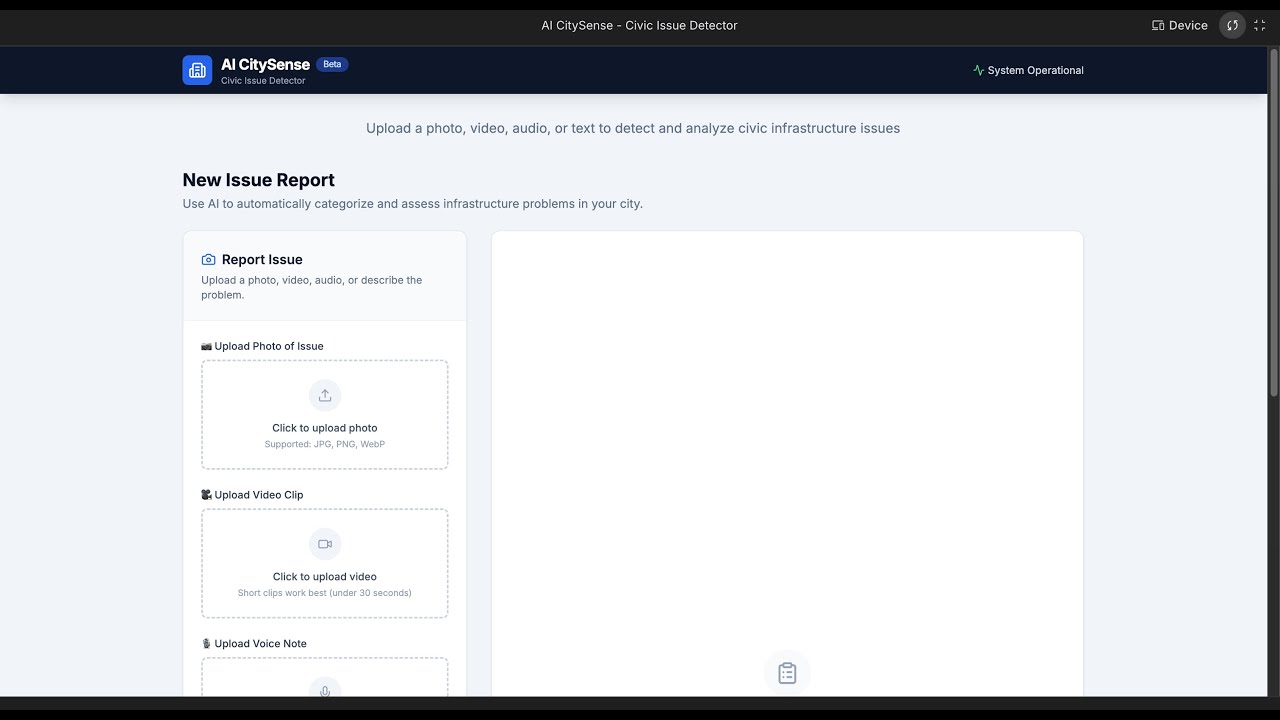Screen dimensions: 1280x720
Task: Click the System Operational status text
Action: 1035,70
